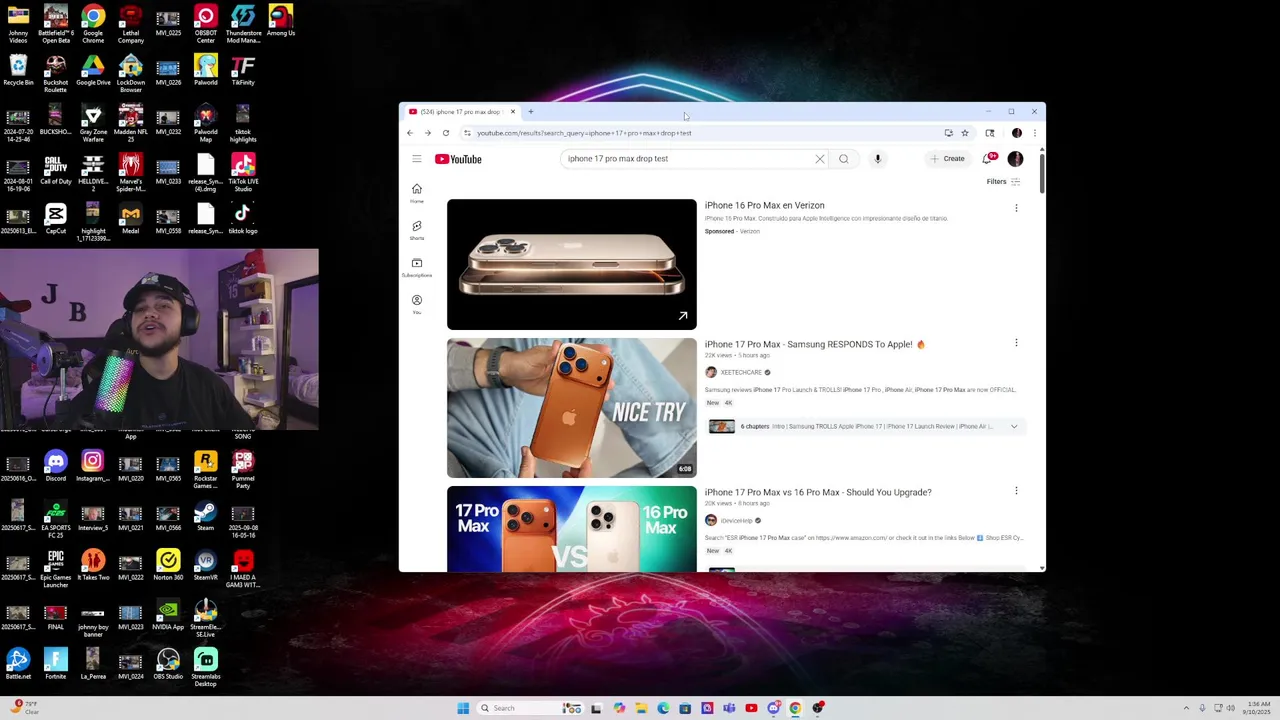Screen dimensions: 1280x720
Task: Open 'iPhone 16 Pro Max en Verizon' title
Action: 764,205
